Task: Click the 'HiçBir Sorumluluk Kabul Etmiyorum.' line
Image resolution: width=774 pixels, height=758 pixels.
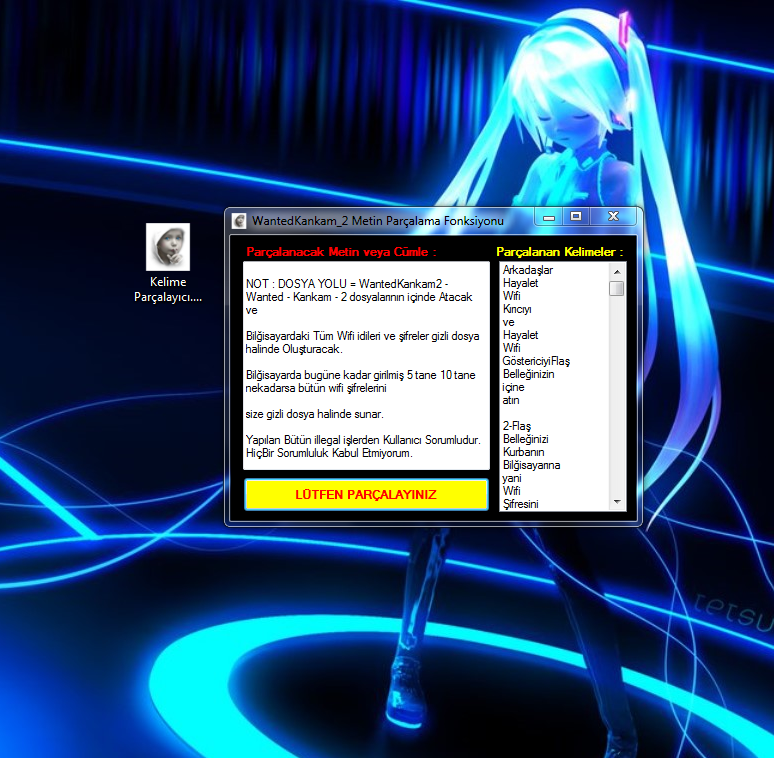Action: point(329,453)
